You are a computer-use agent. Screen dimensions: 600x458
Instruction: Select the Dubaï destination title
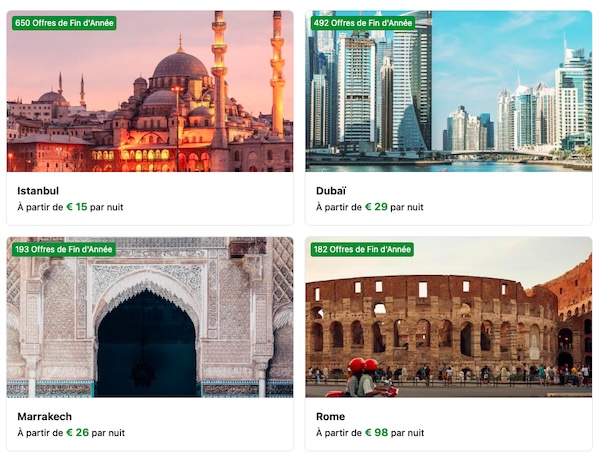pyautogui.click(x=331, y=191)
